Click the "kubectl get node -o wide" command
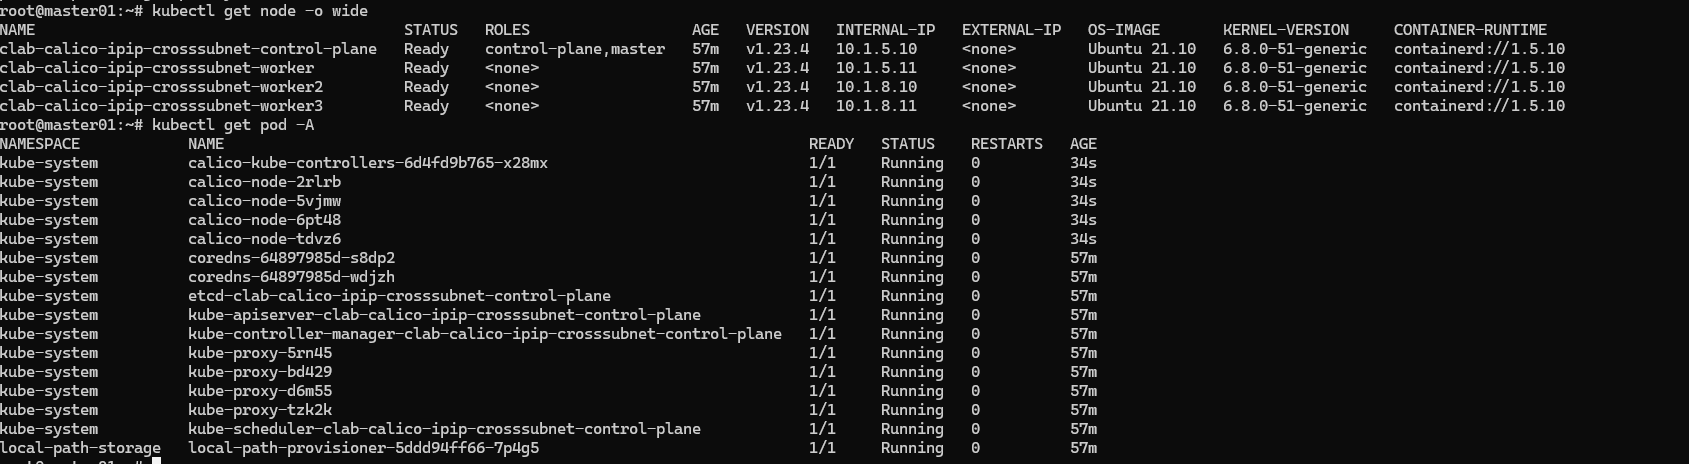1689x464 pixels. point(260,11)
